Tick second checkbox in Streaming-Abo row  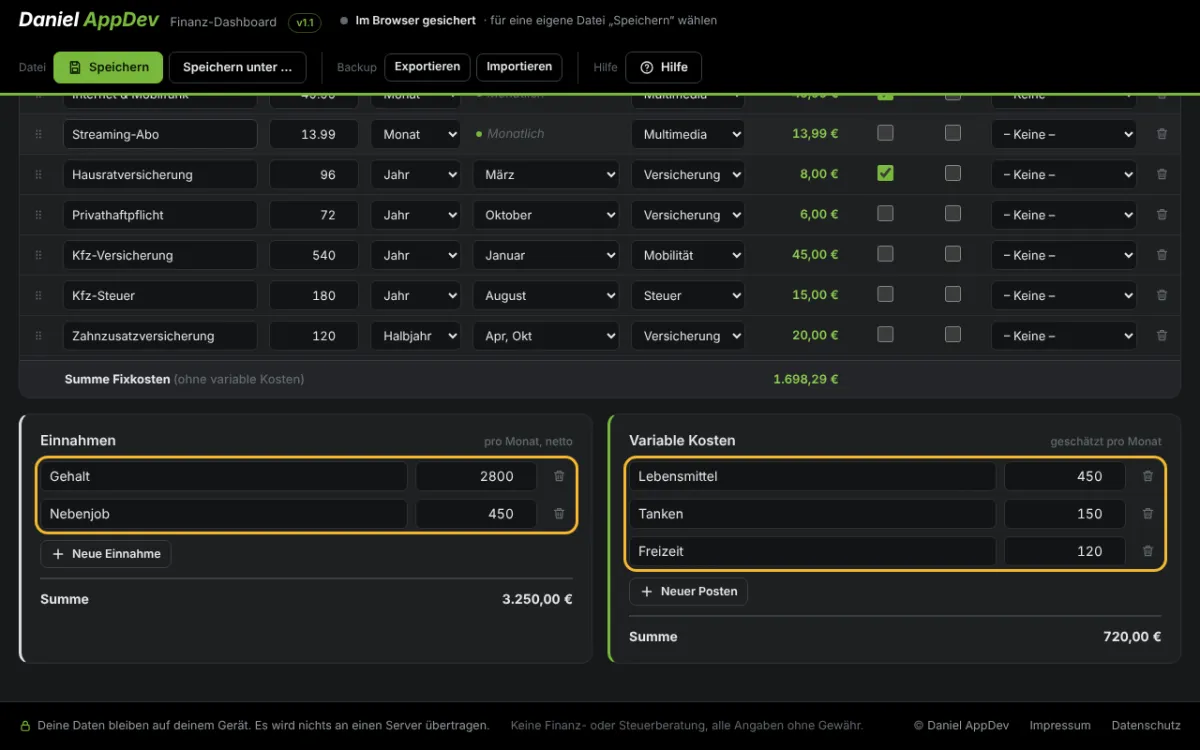[x=953, y=133]
